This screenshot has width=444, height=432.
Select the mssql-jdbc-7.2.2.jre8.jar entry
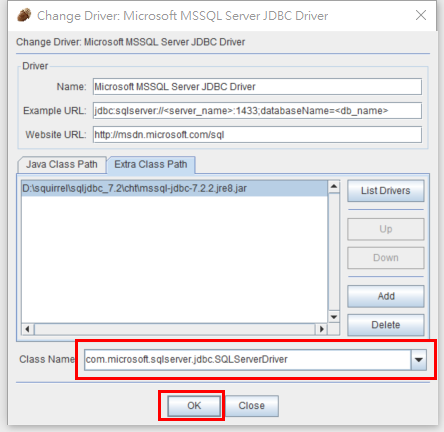pyautogui.click(x=174, y=188)
